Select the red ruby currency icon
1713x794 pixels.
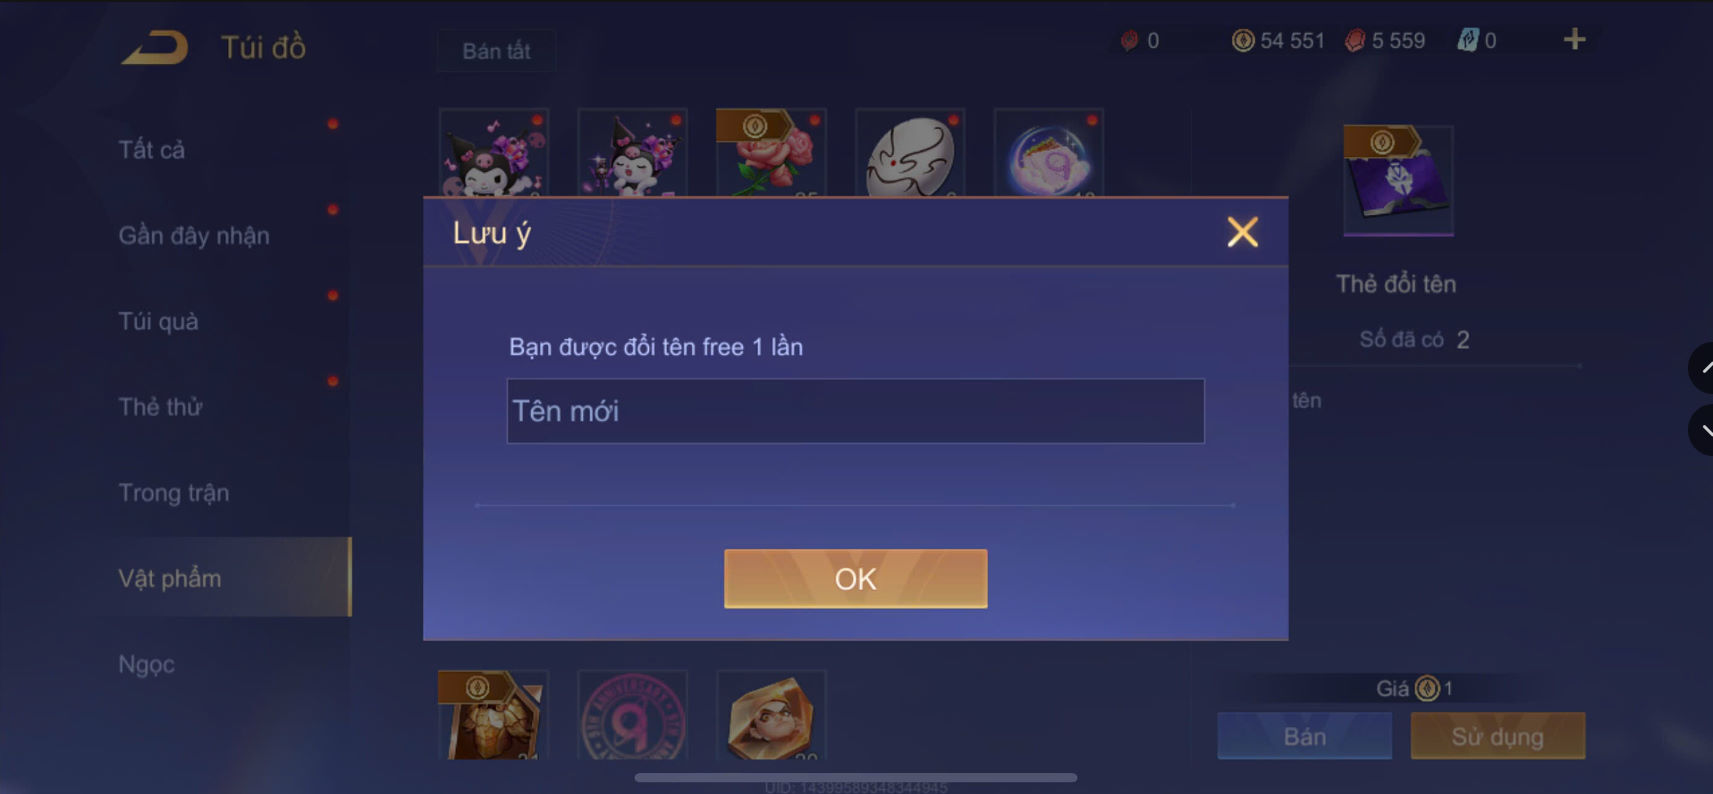(x=1355, y=40)
